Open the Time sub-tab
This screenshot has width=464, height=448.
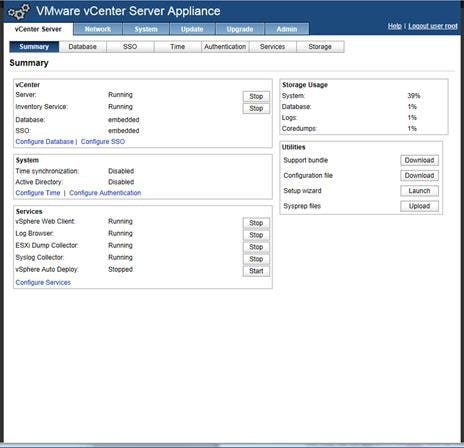point(178,47)
